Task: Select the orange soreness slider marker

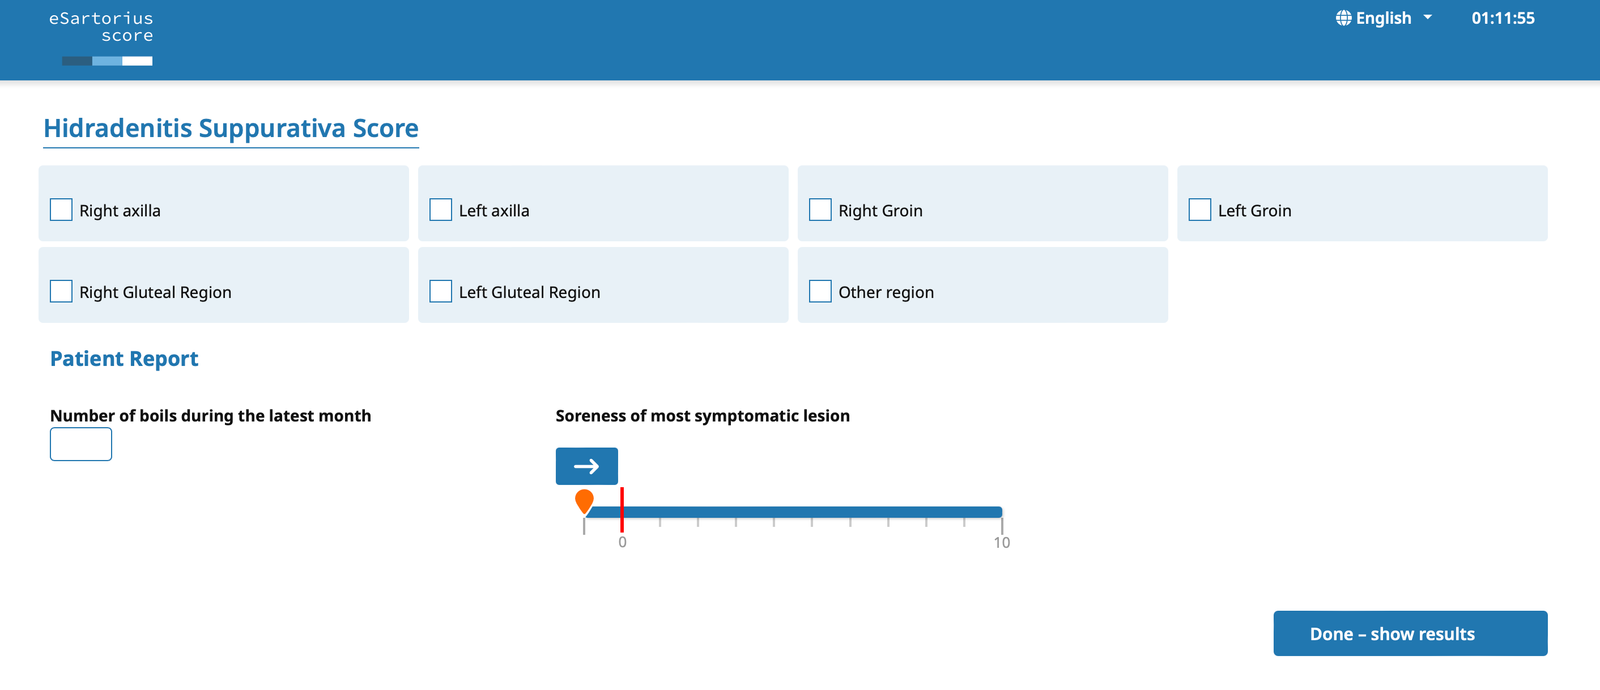Action: tap(585, 501)
